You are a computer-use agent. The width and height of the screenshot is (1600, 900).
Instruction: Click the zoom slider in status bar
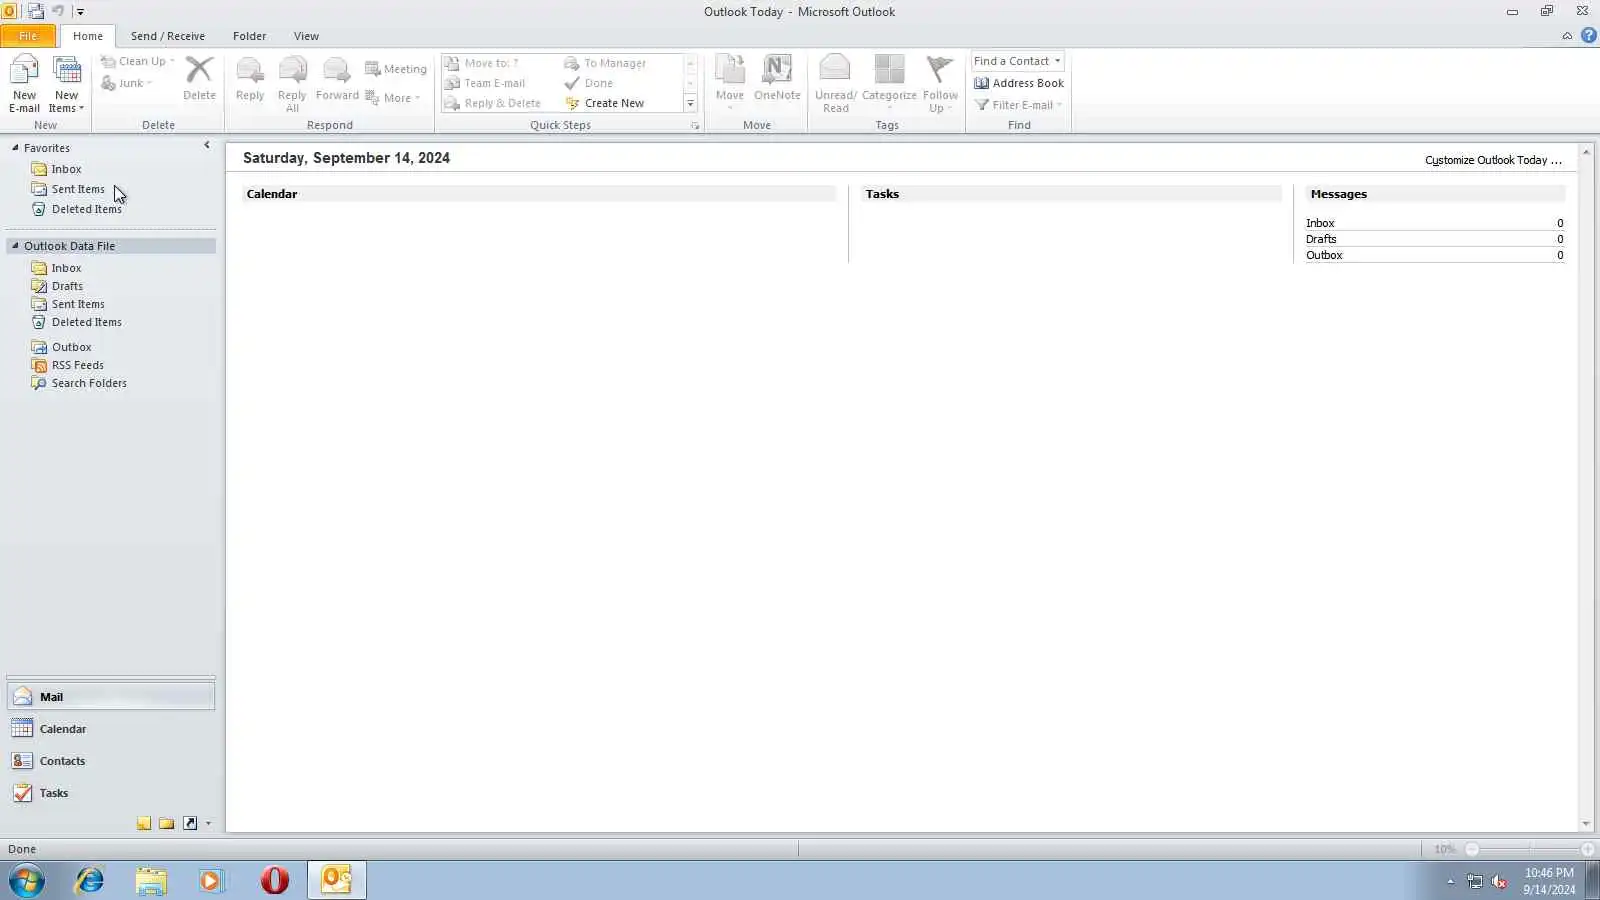(1529, 849)
